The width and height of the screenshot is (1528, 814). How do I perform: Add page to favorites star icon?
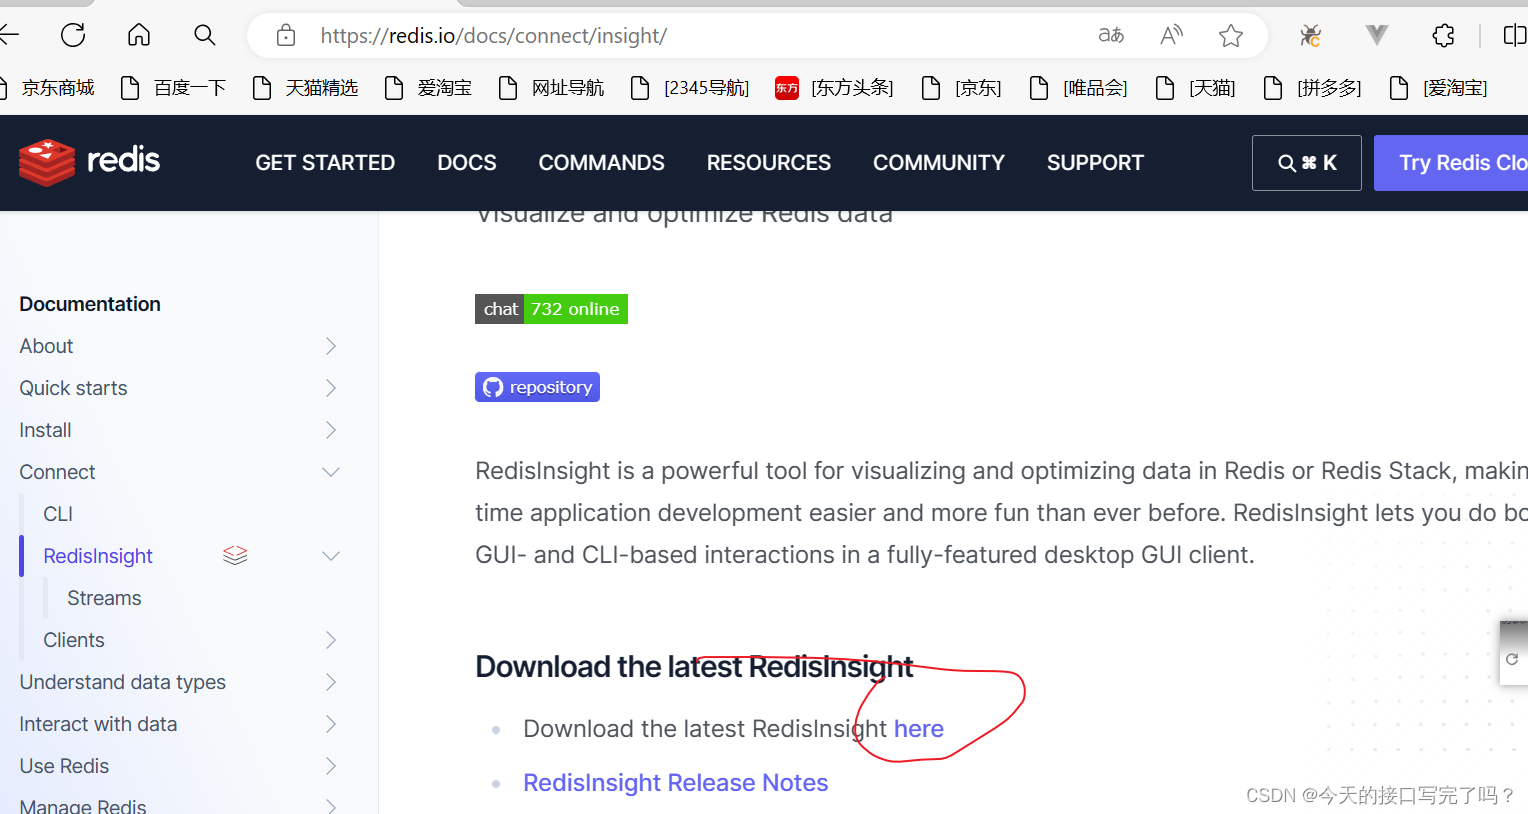pyautogui.click(x=1231, y=36)
